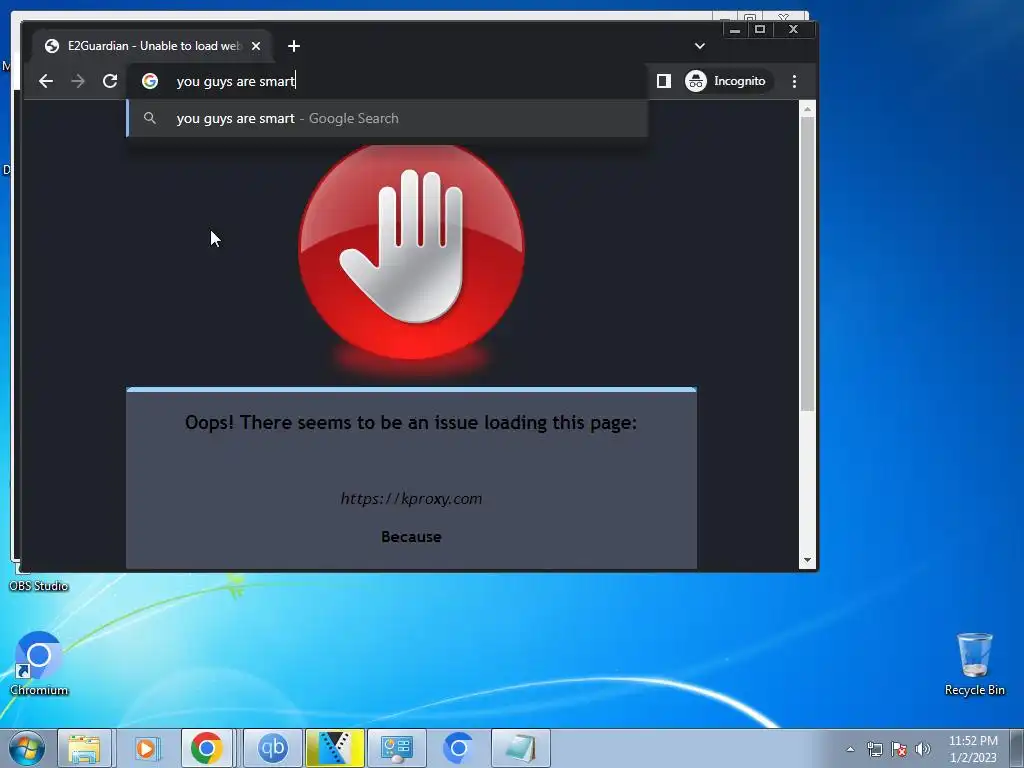This screenshot has width=1024, height=768.
Task: Open Chromium from the taskbar
Action: coord(458,748)
